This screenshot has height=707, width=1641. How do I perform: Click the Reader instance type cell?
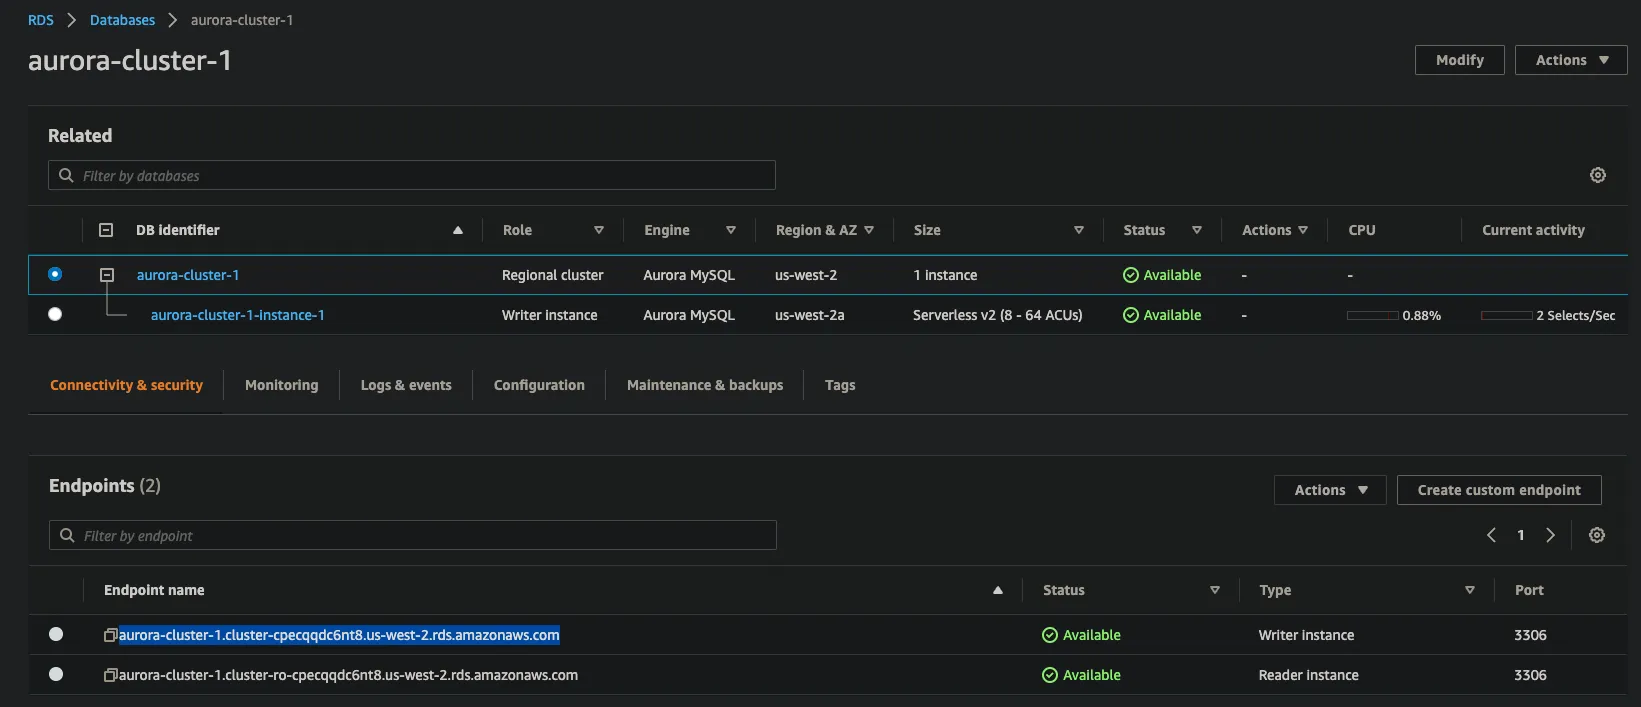(1309, 675)
